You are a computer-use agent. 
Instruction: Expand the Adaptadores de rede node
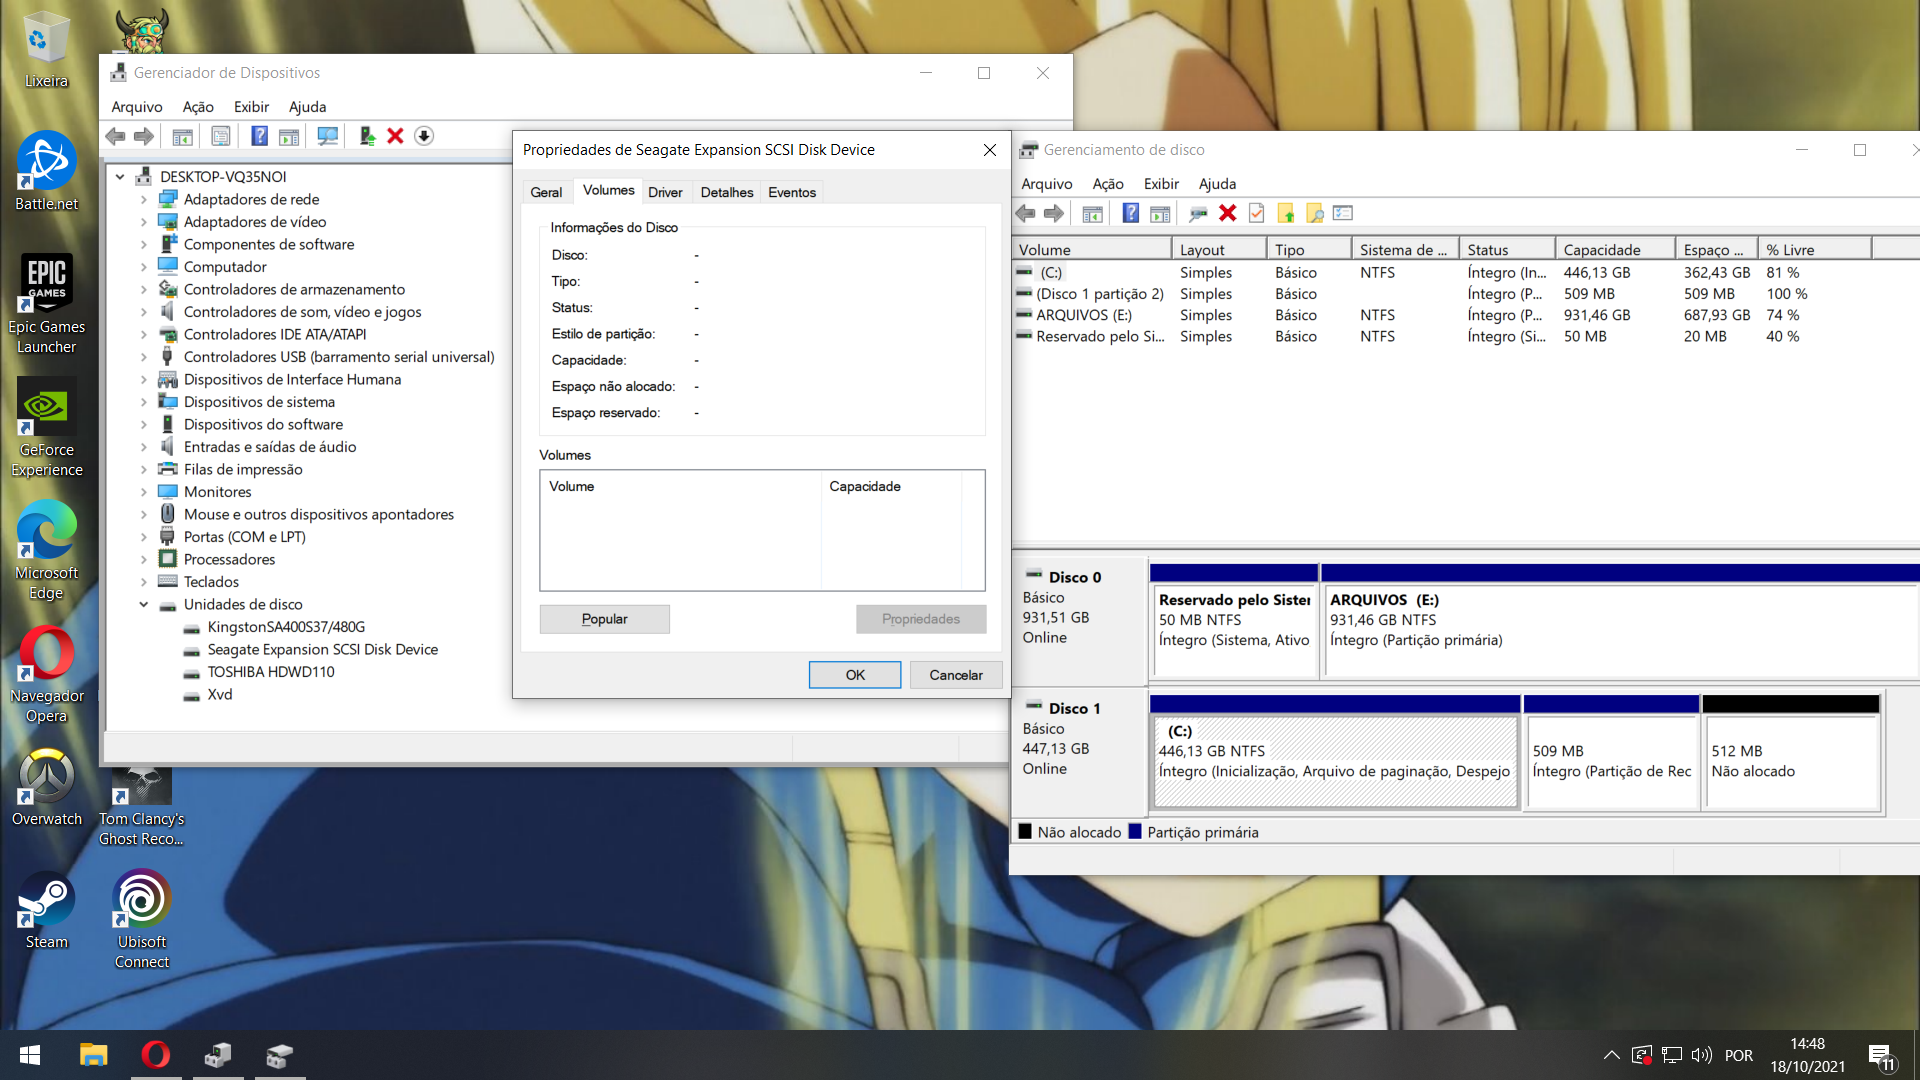tap(143, 200)
